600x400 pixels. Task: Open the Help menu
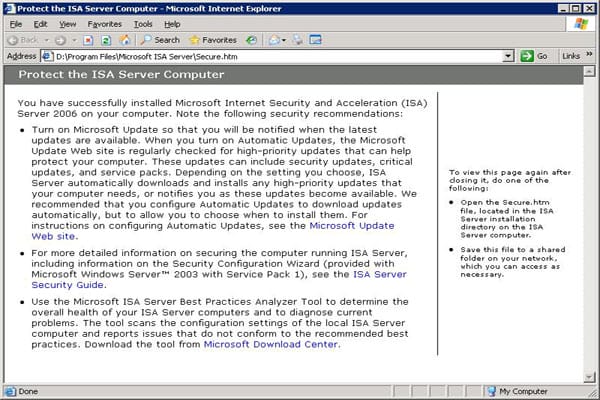(172, 23)
